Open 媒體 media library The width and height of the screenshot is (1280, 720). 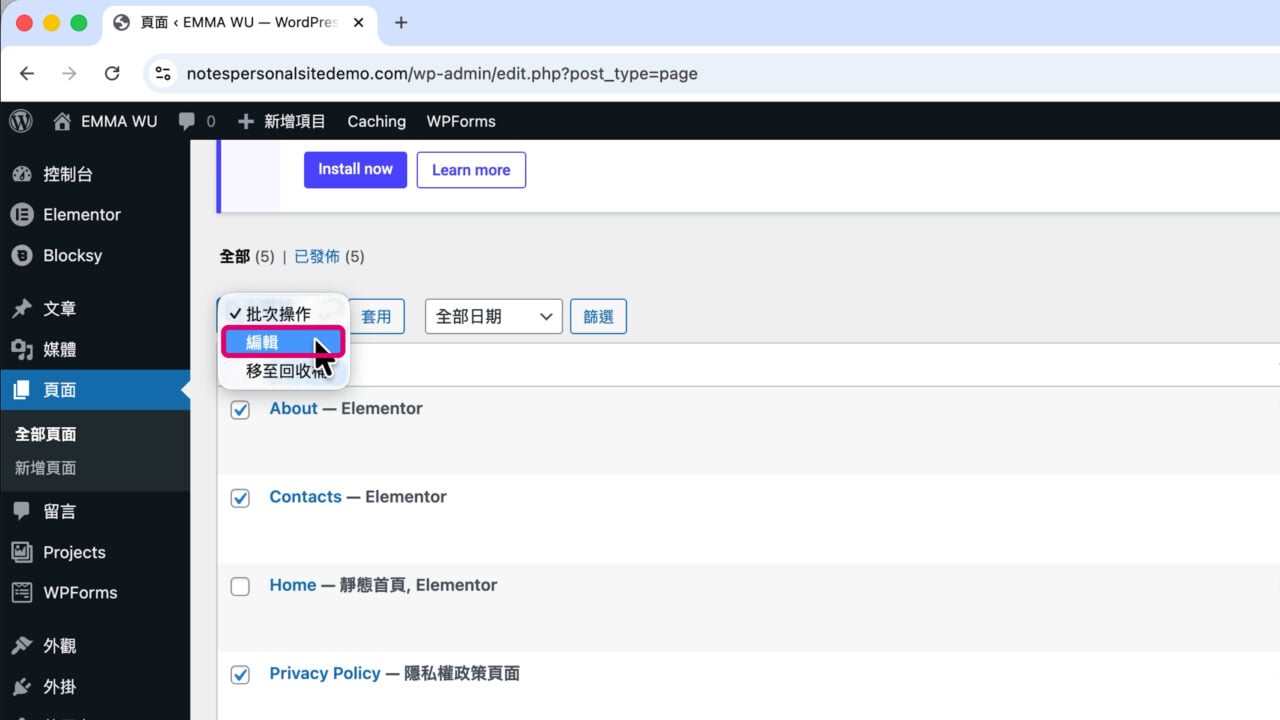[95, 350]
